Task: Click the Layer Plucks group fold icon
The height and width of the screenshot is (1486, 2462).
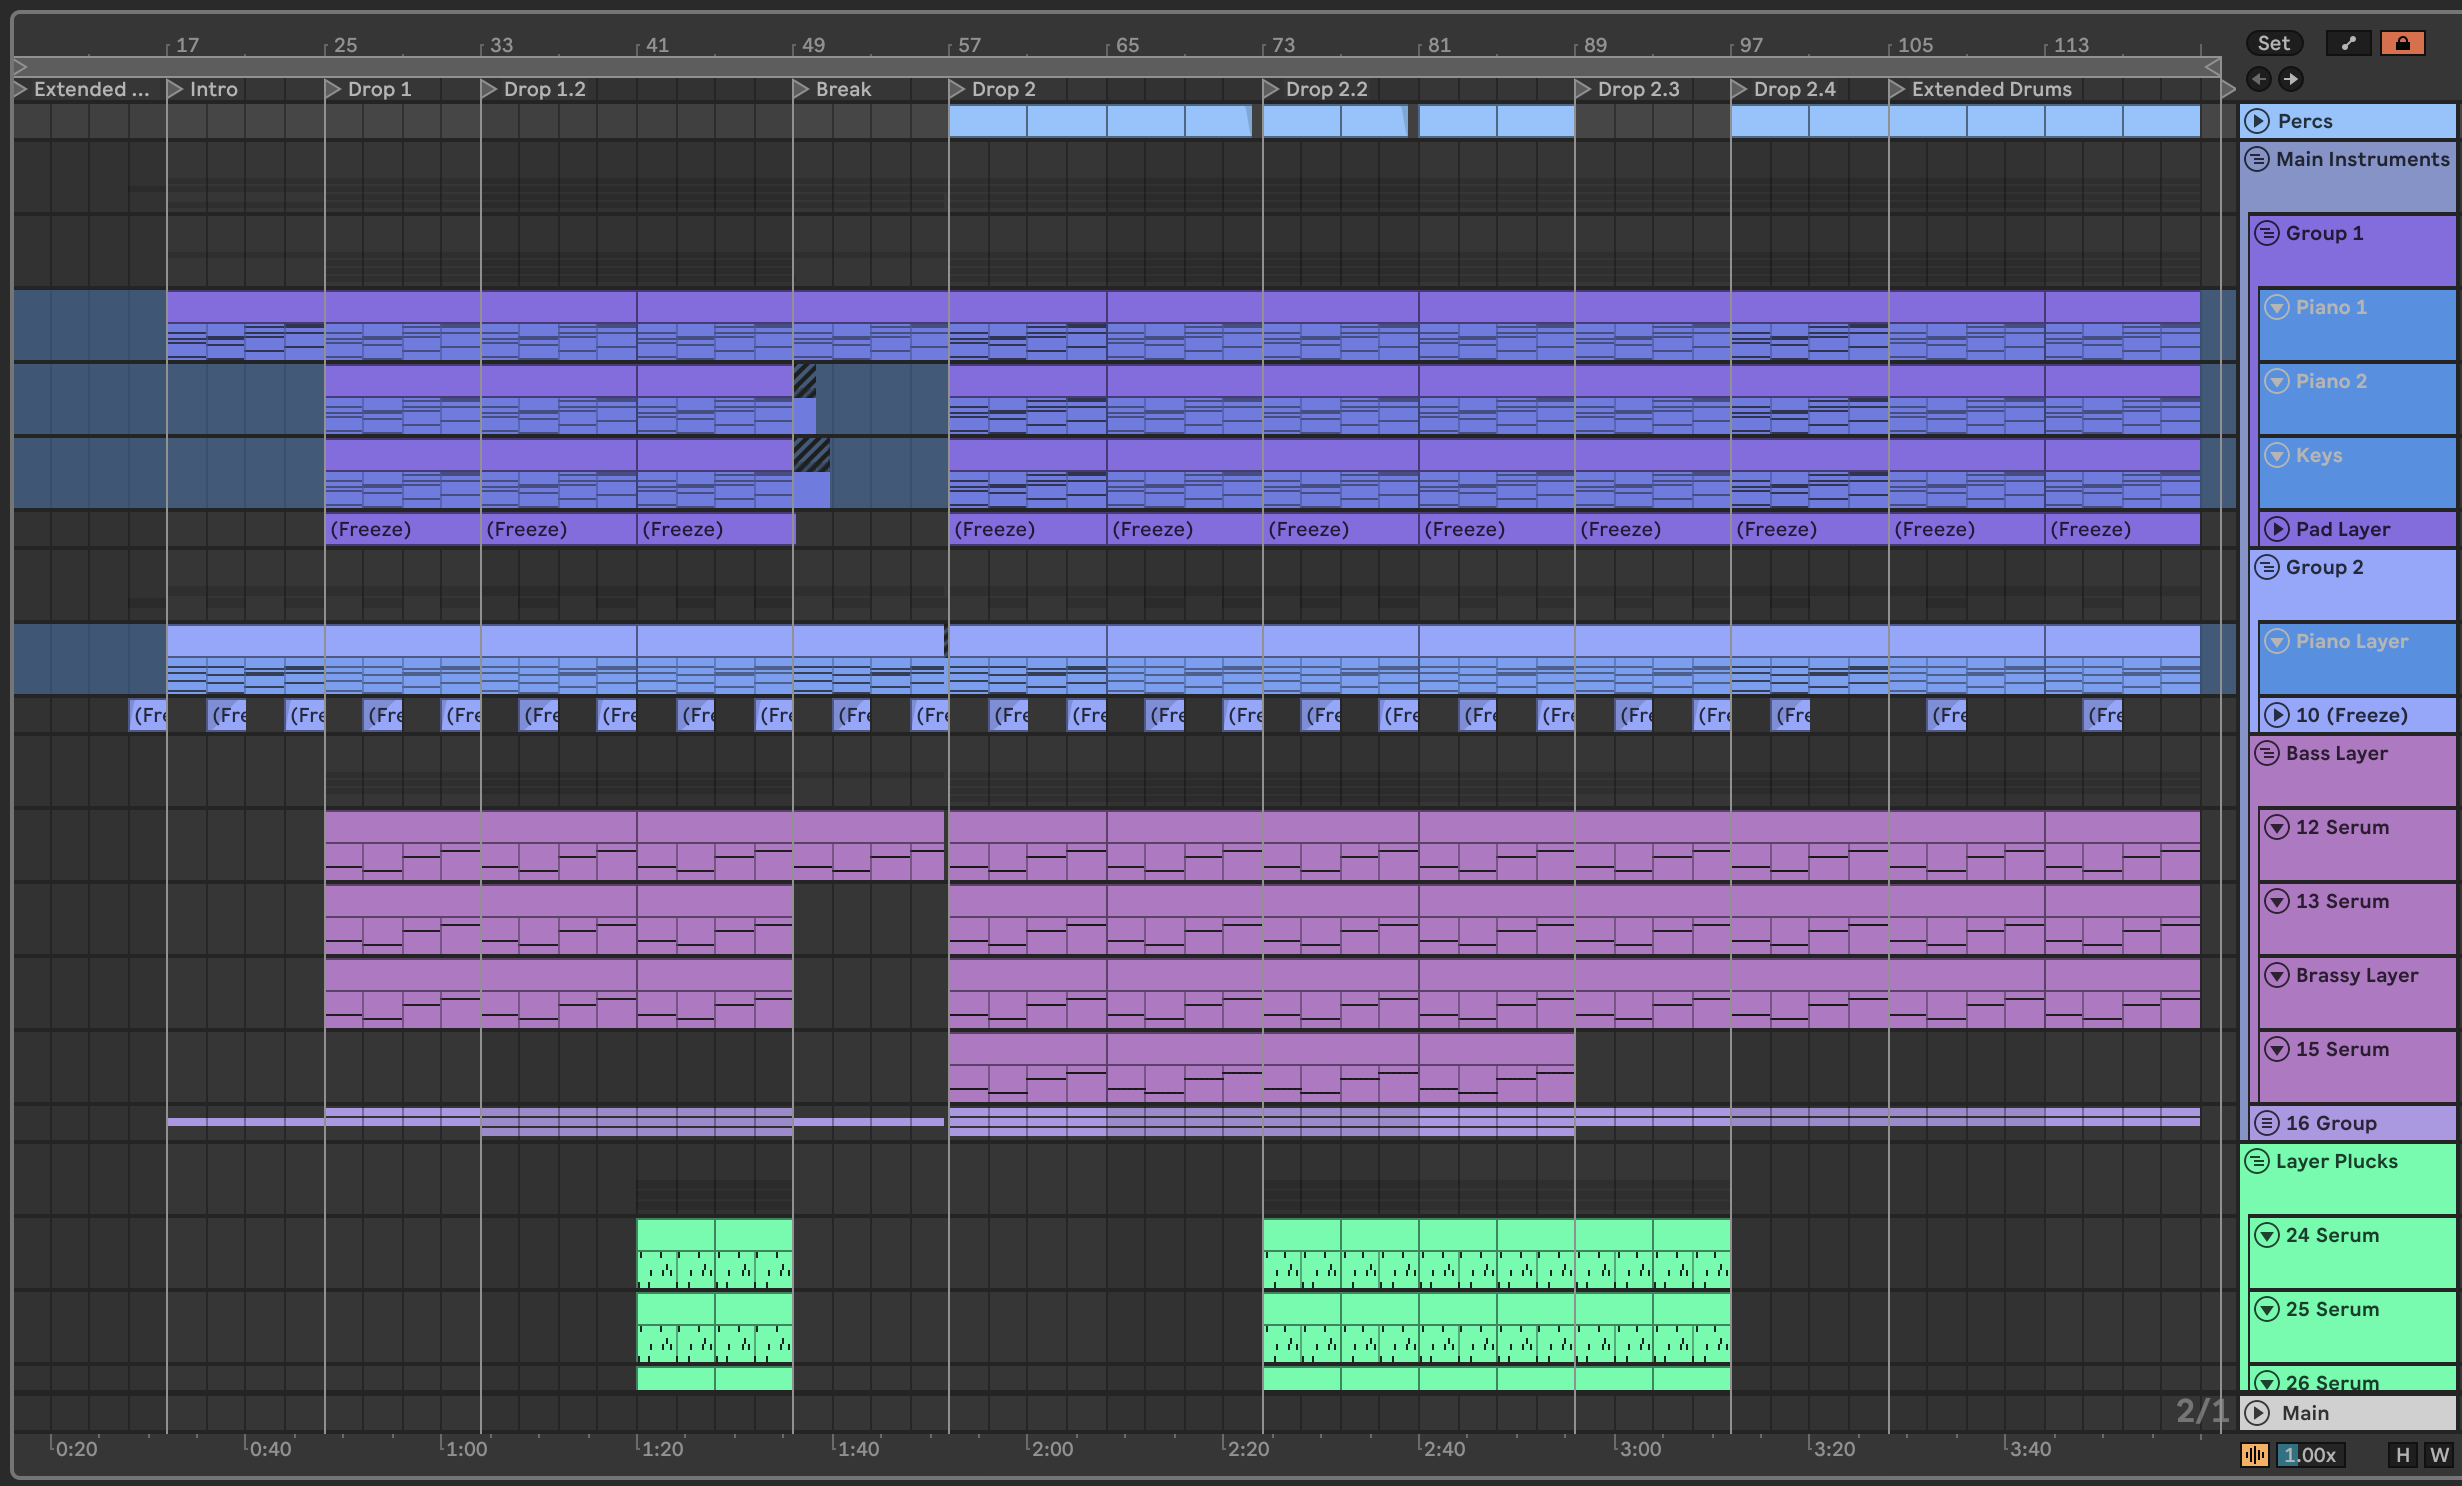Action: (x=2257, y=1161)
